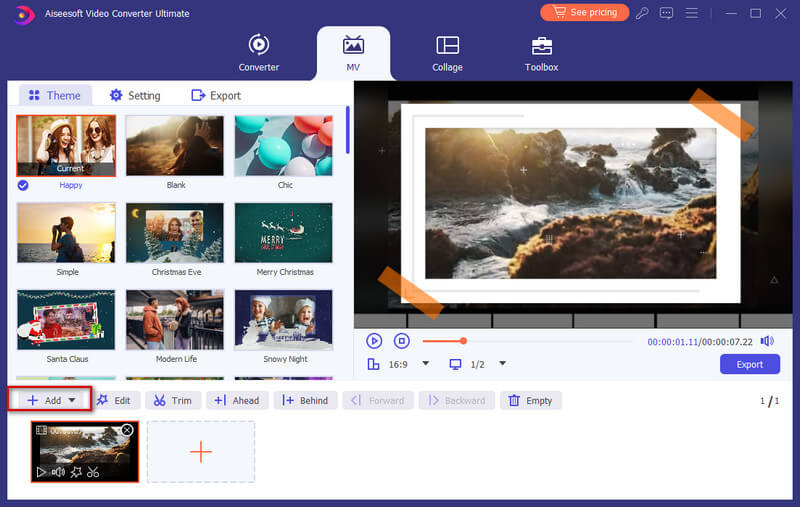Viewport: 800px width, 507px height.
Task: Expand the Add dropdown arrow
Action: tap(72, 400)
